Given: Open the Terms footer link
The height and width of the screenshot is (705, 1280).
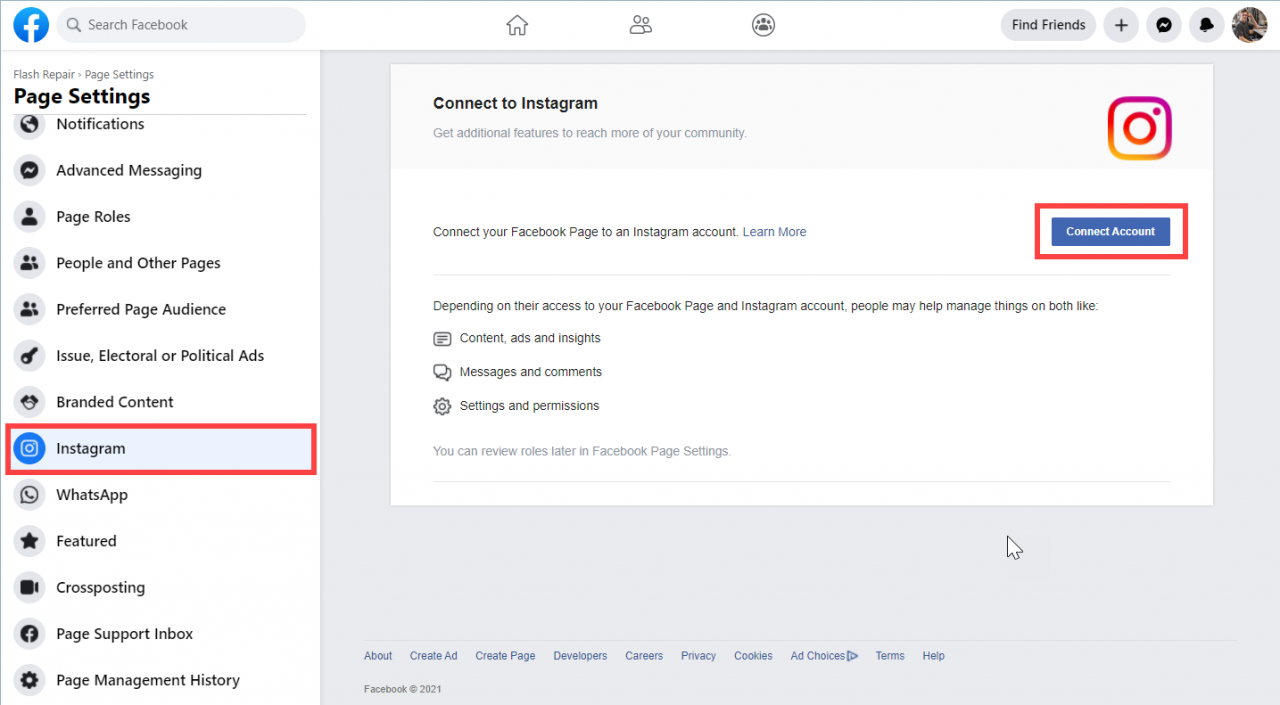Looking at the screenshot, I should coord(890,656).
